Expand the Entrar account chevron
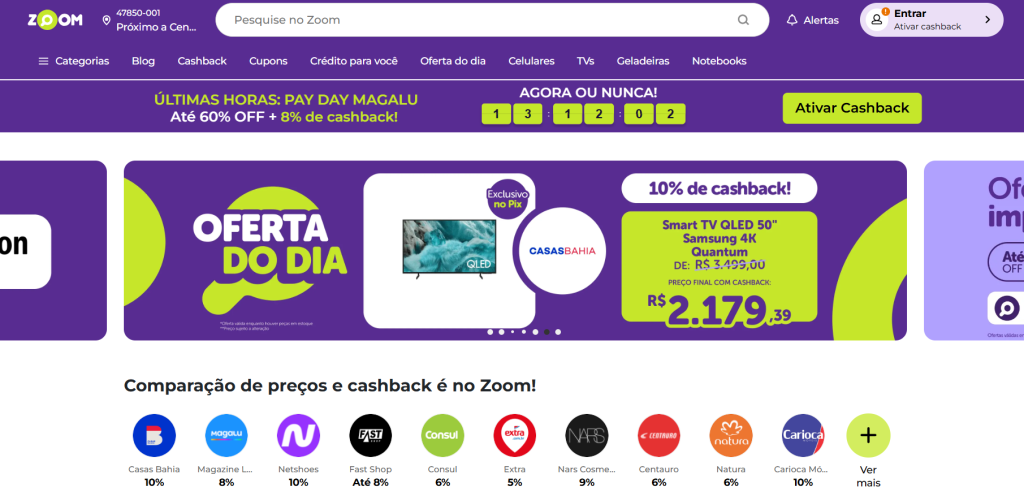The width and height of the screenshot is (1024, 496). (987, 20)
